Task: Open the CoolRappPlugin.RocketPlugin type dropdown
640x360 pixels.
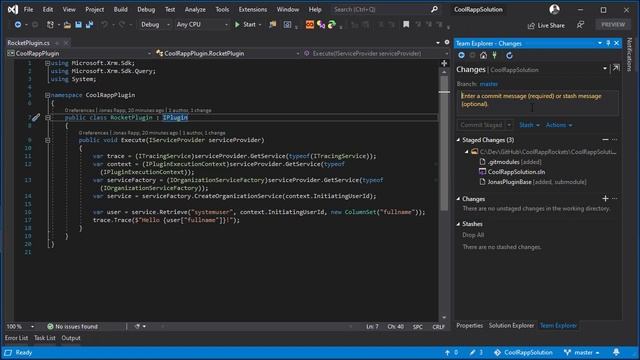Action: (x=227, y=53)
